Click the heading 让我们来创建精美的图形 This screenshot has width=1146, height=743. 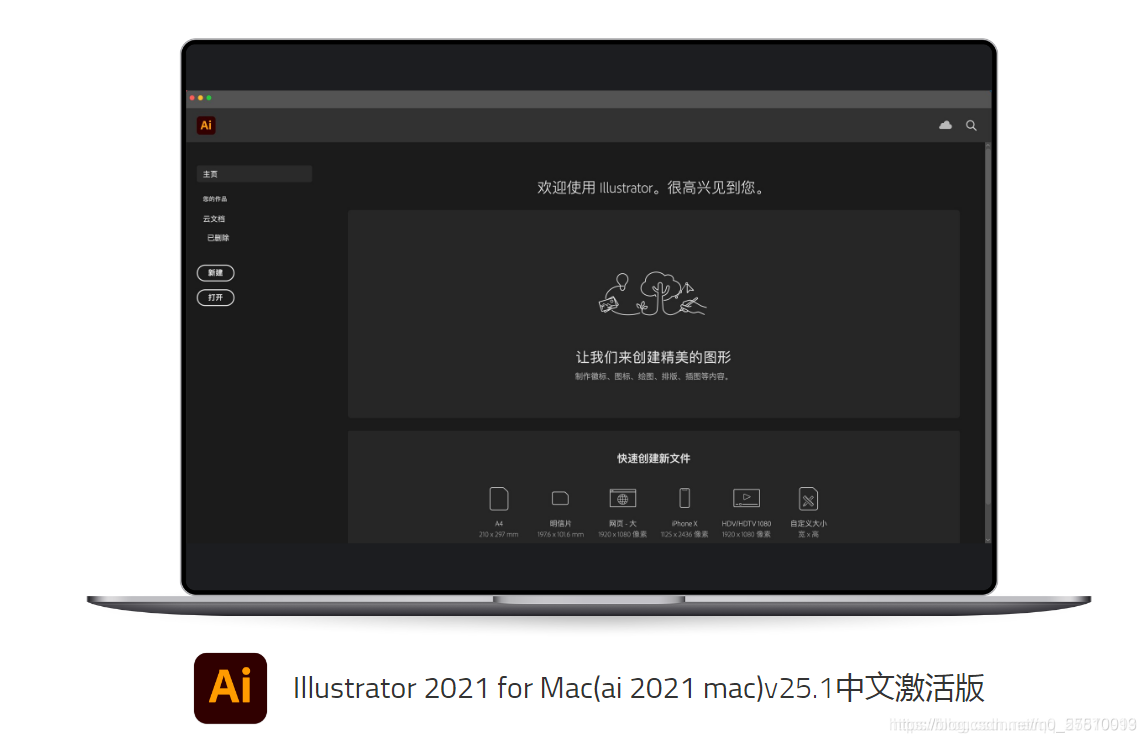coord(653,357)
